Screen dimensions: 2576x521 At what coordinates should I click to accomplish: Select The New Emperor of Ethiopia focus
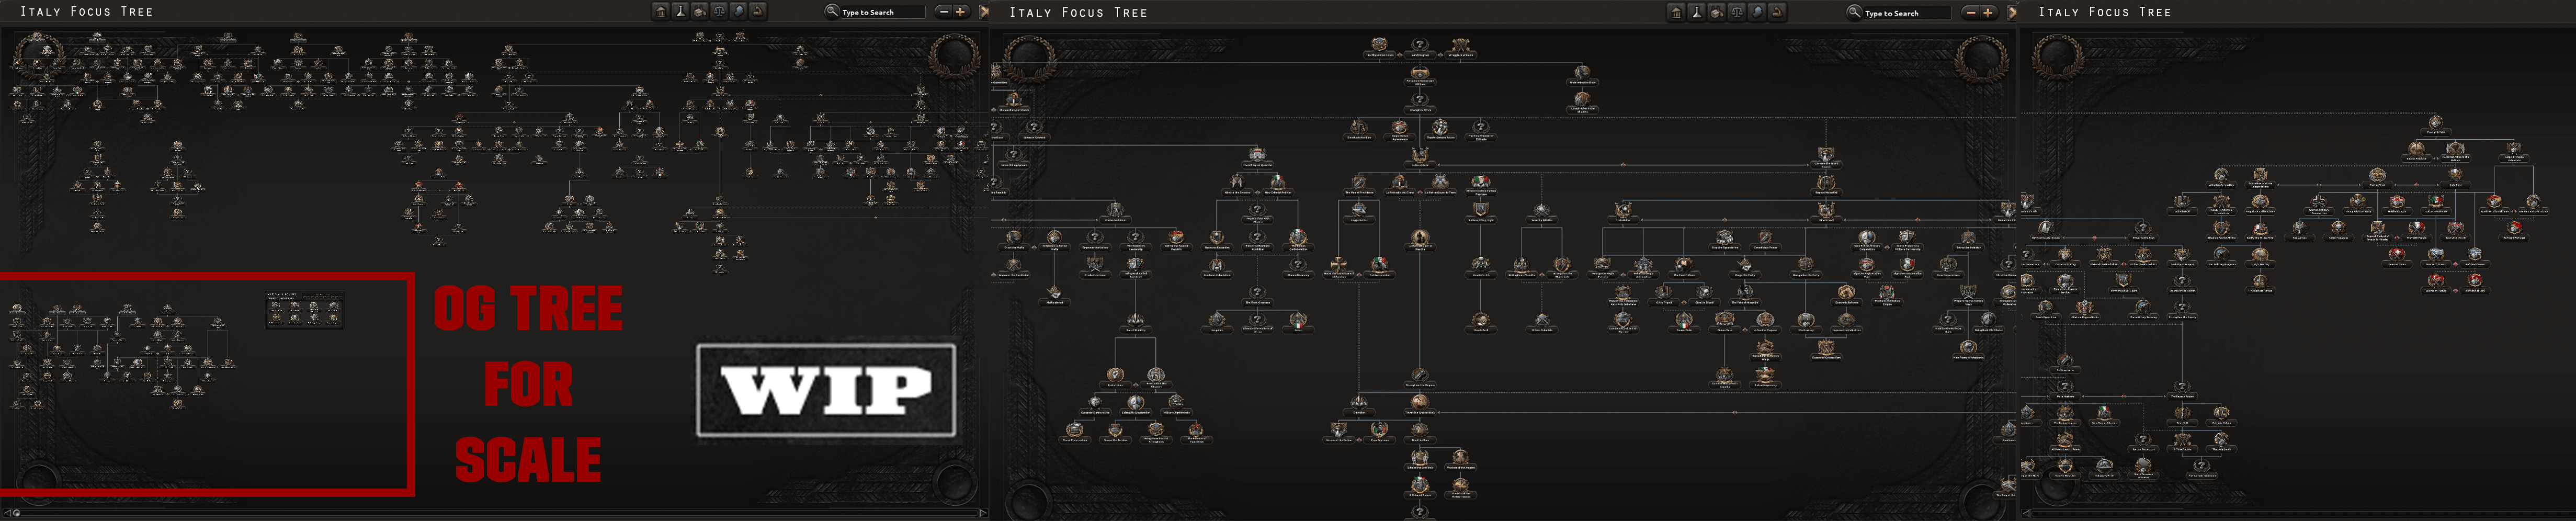pos(1480,131)
